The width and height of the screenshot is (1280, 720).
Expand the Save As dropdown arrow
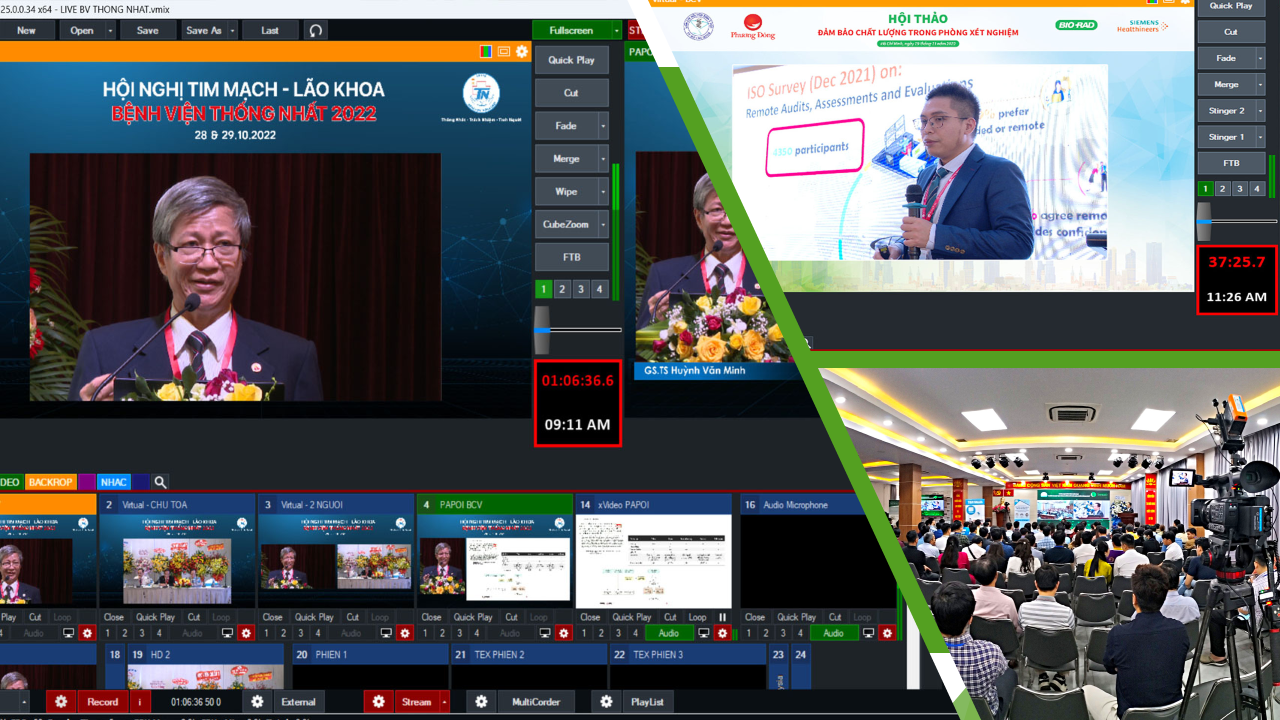click(x=232, y=30)
